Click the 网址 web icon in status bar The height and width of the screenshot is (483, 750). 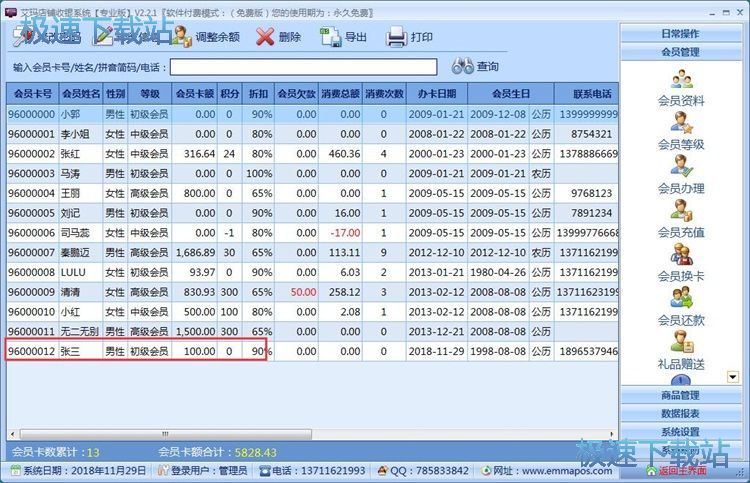click(x=486, y=471)
